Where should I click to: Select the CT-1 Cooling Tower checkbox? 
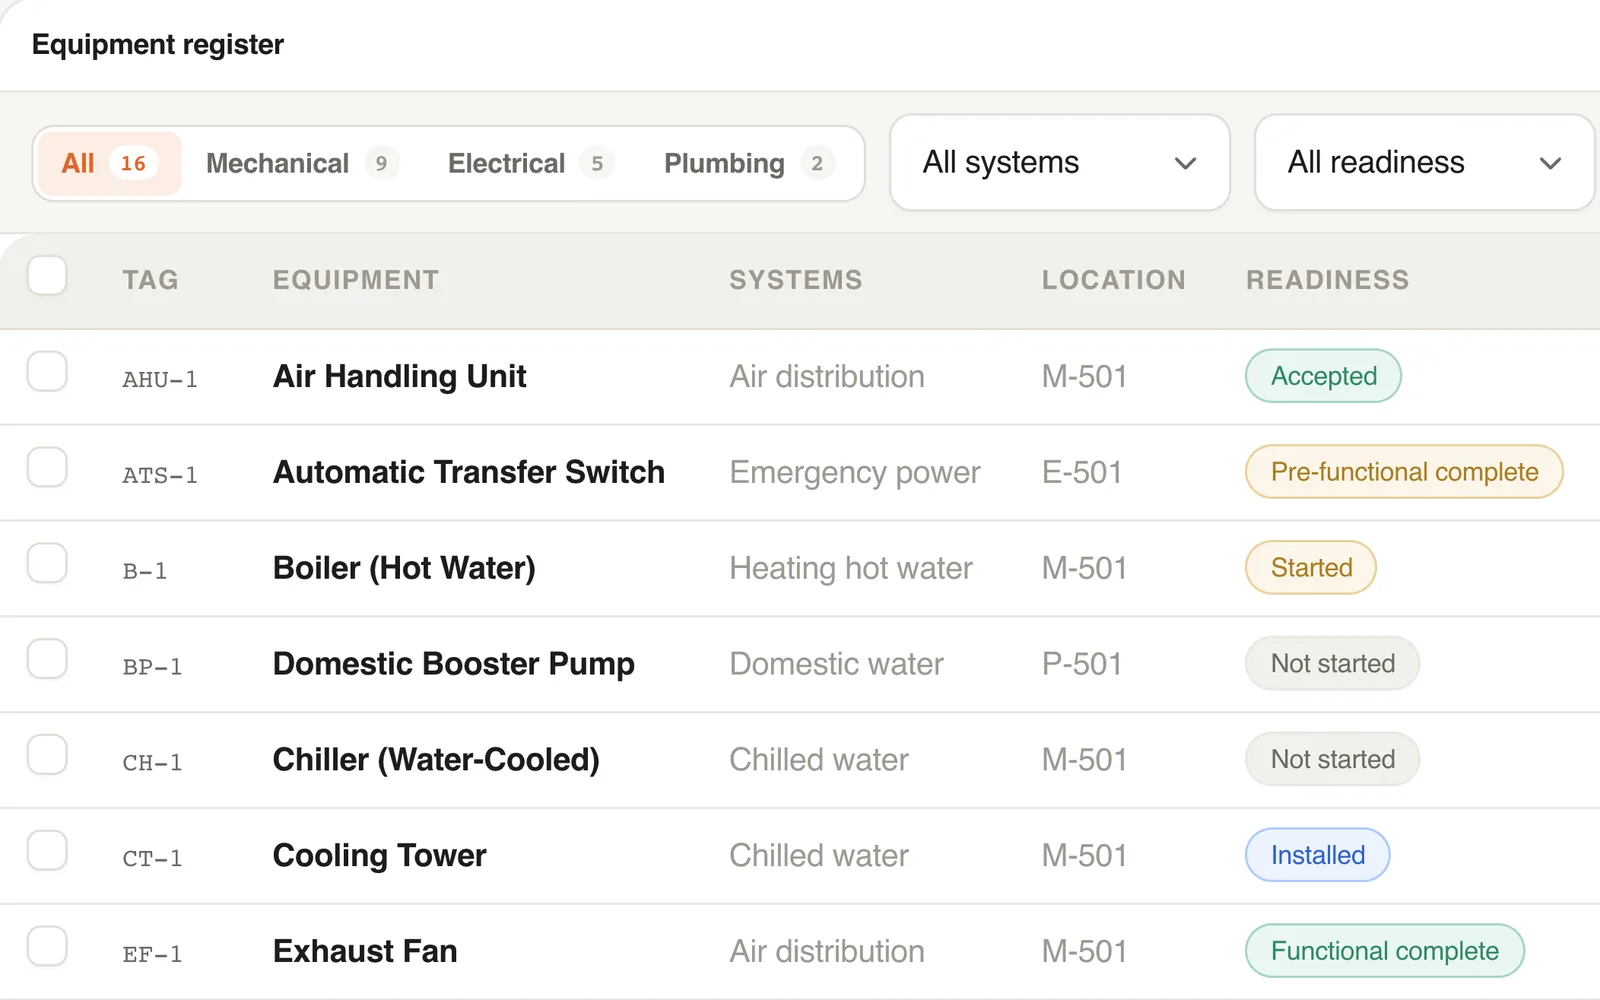(x=47, y=852)
